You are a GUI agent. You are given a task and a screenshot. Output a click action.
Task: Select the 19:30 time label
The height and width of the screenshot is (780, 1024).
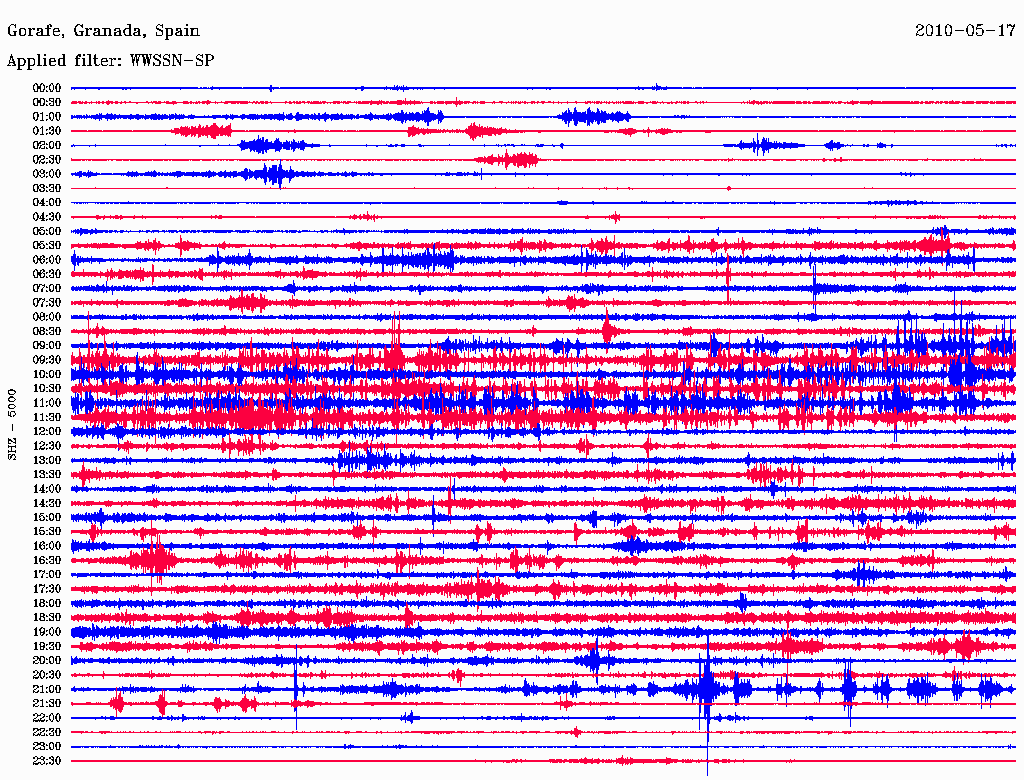point(46,647)
